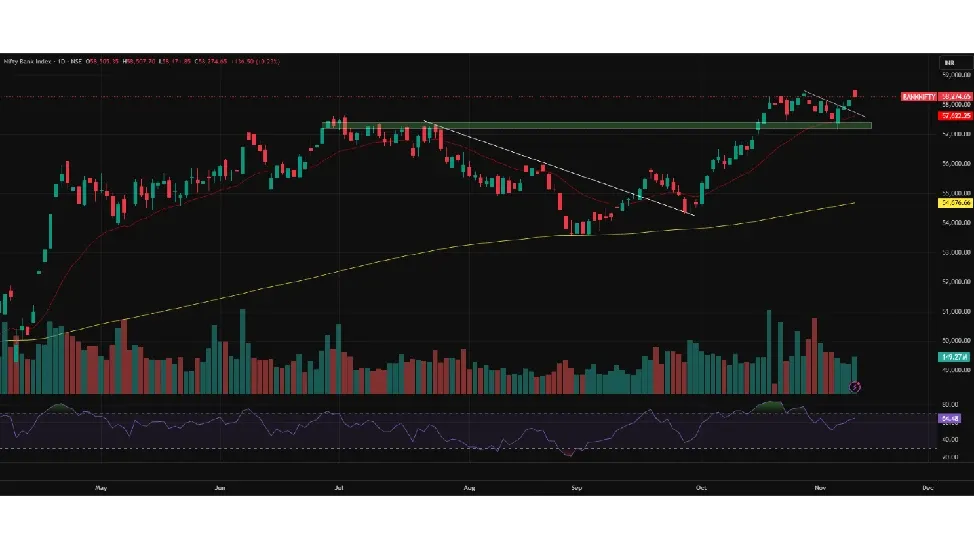Click the purple lightning event icon
This screenshot has height=548, width=974.
[x=855, y=386]
